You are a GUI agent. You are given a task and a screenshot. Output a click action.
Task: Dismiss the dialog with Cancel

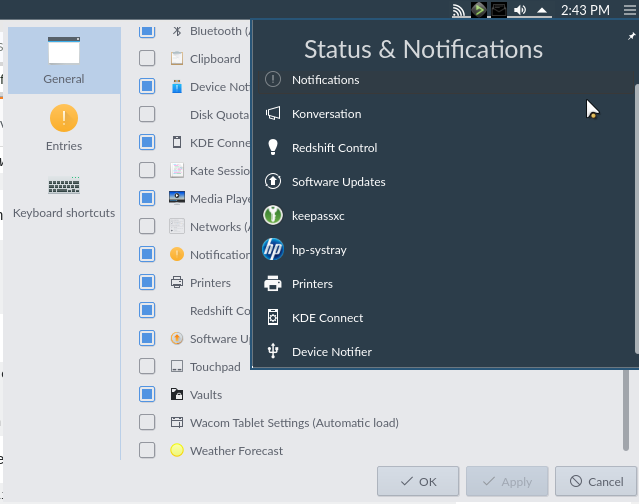click(596, 482)
